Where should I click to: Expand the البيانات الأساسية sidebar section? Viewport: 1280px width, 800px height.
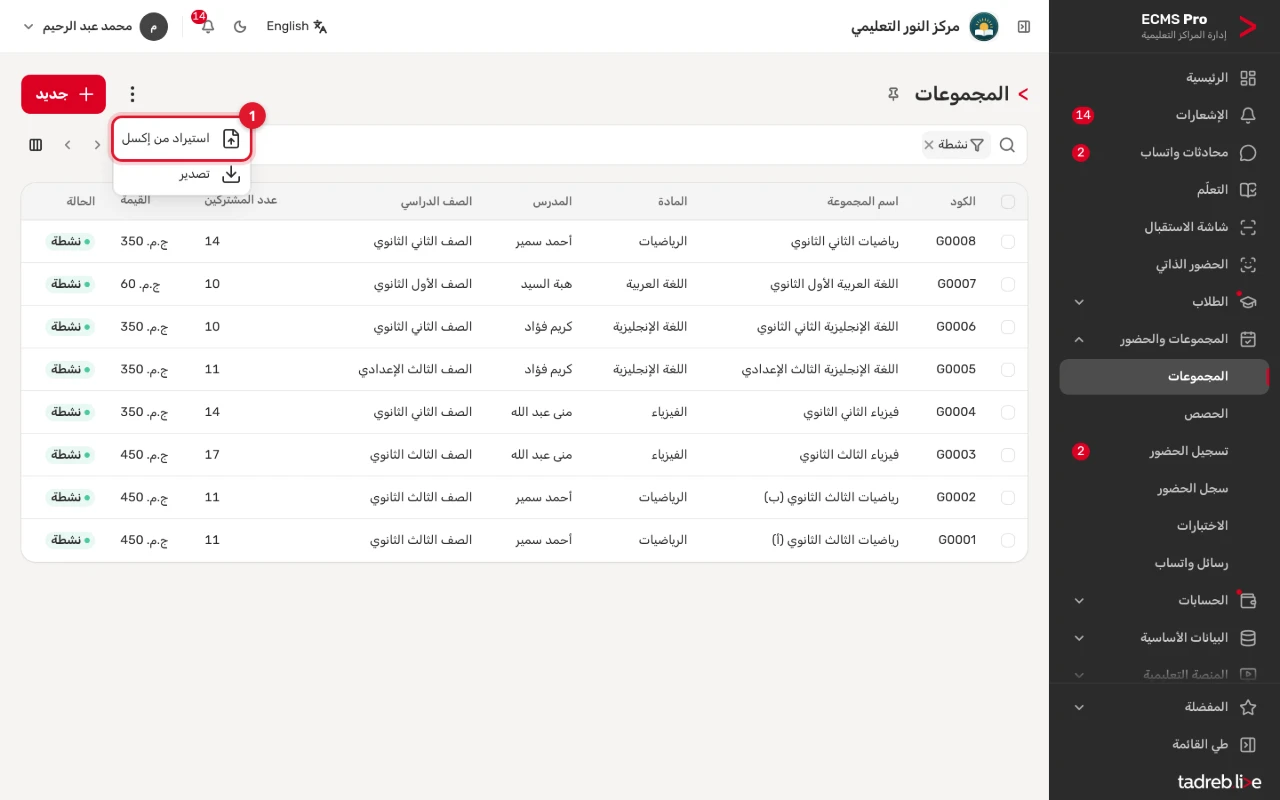[1164, 638]
